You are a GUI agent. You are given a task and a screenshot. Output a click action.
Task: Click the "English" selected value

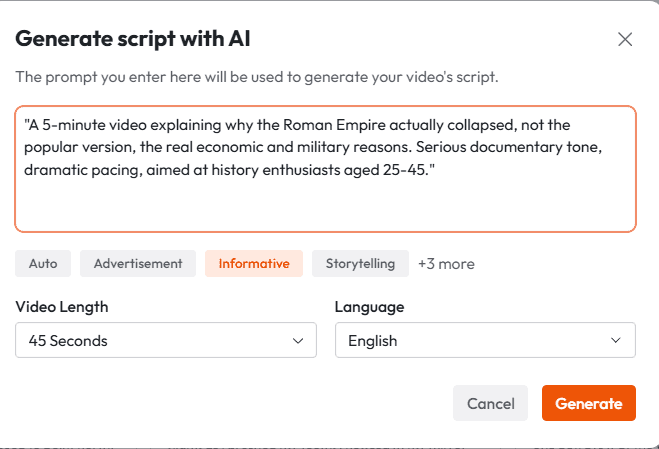click(x=372, y=341)
